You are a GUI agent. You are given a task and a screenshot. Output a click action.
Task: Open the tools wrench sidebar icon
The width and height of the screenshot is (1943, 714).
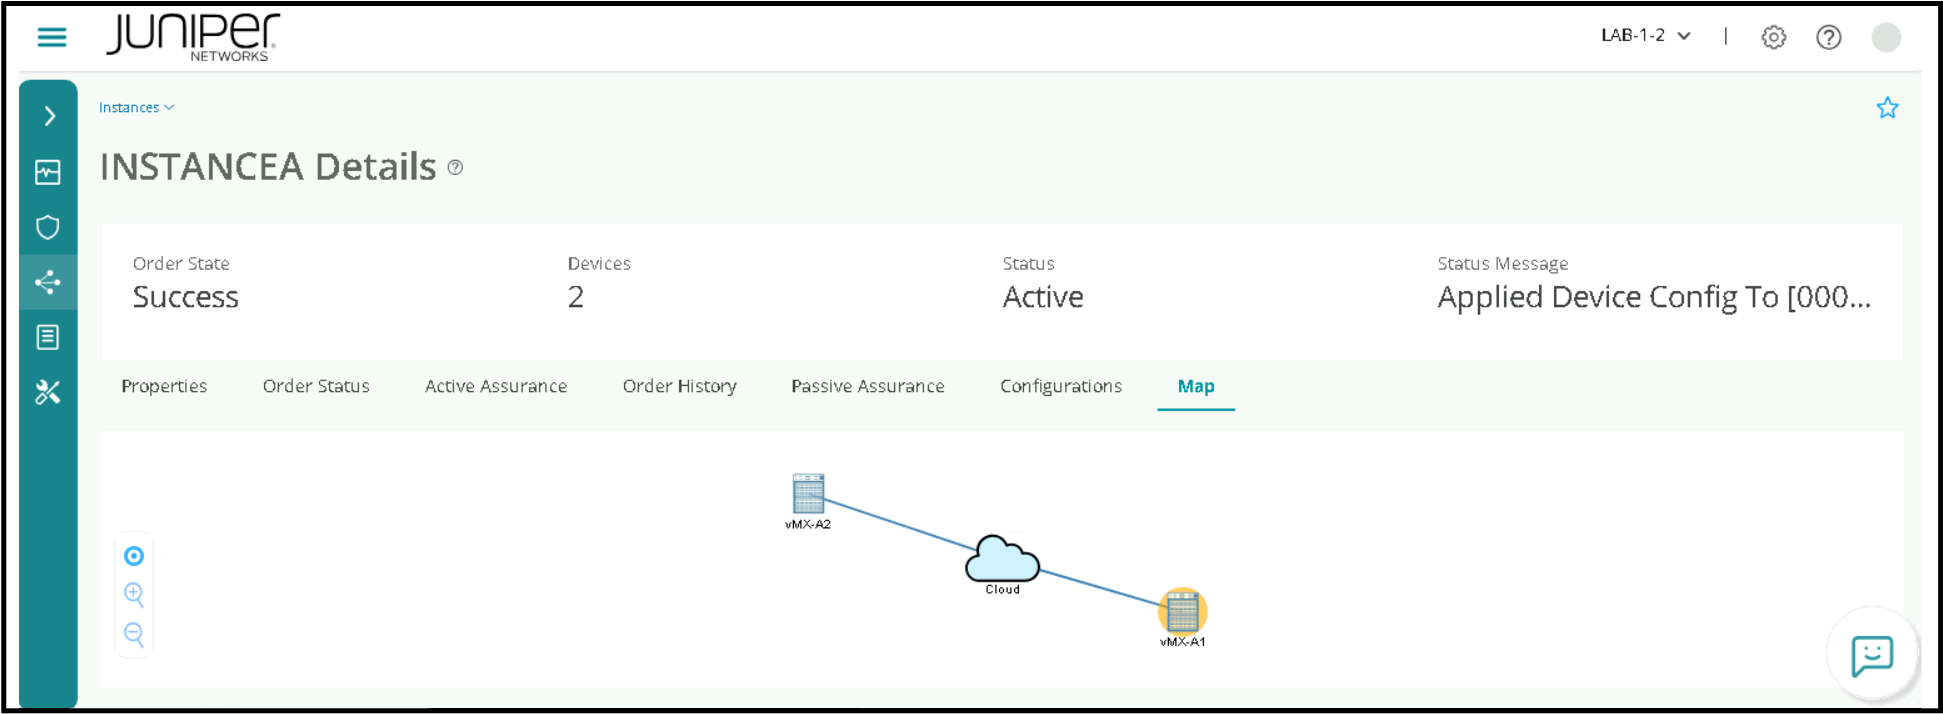coord(48,393)
